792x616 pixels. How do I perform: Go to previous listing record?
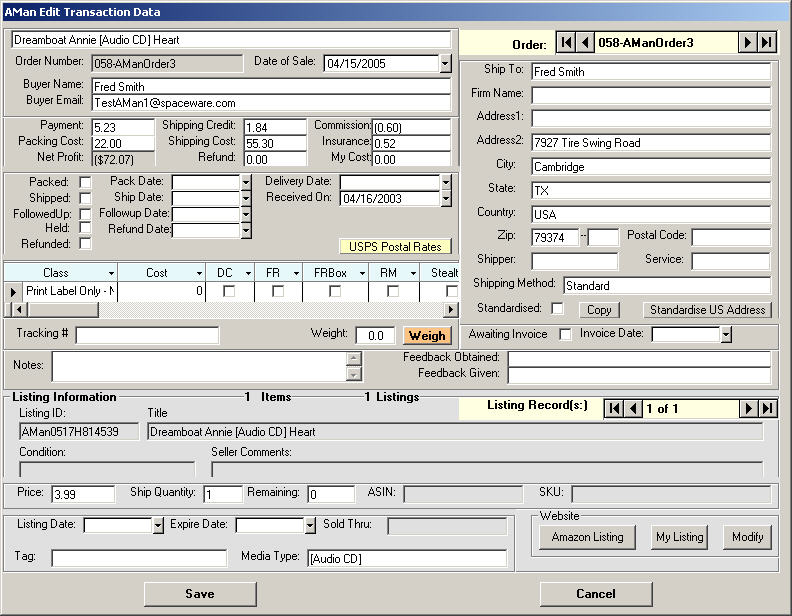633,408
